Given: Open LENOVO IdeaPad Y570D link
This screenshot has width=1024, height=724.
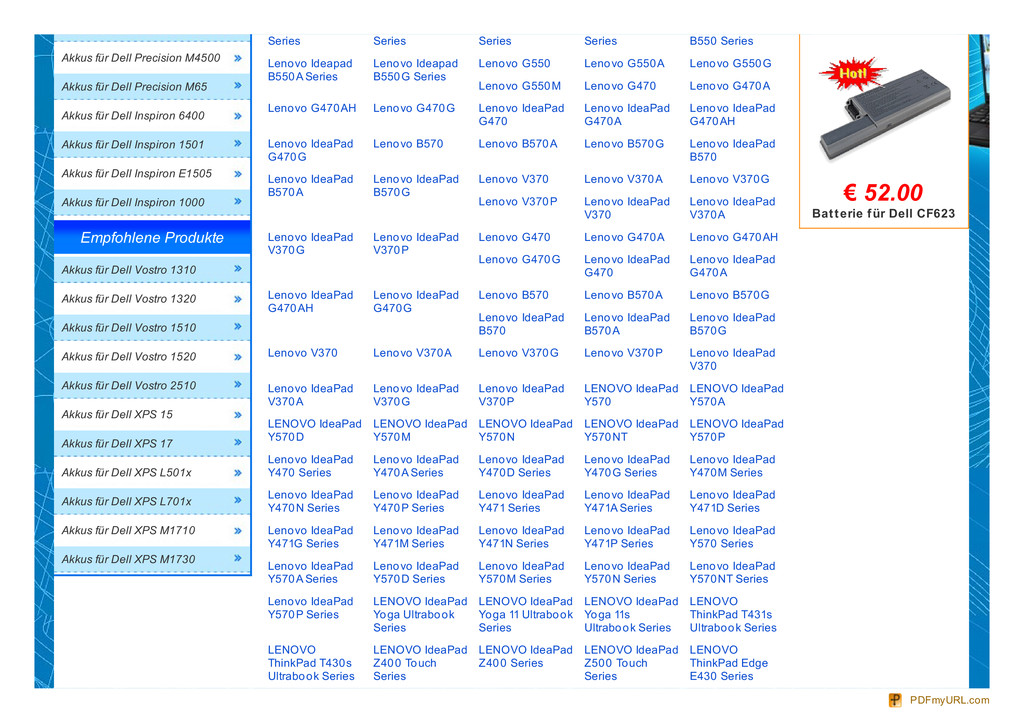Looking at the screenshot, I should (314, 430).
